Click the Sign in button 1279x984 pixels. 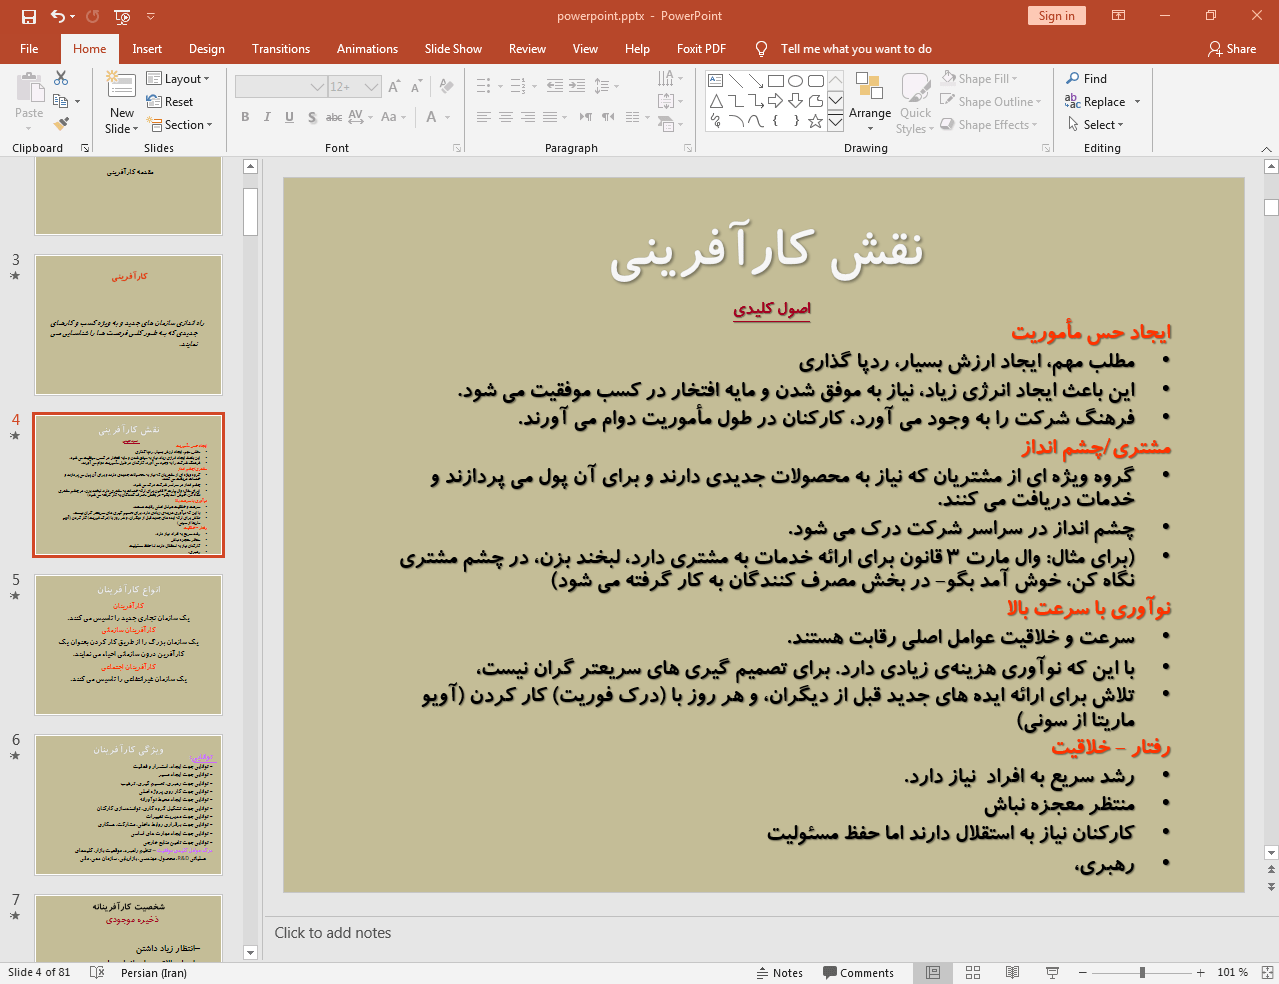click(x=1055, y=16)
